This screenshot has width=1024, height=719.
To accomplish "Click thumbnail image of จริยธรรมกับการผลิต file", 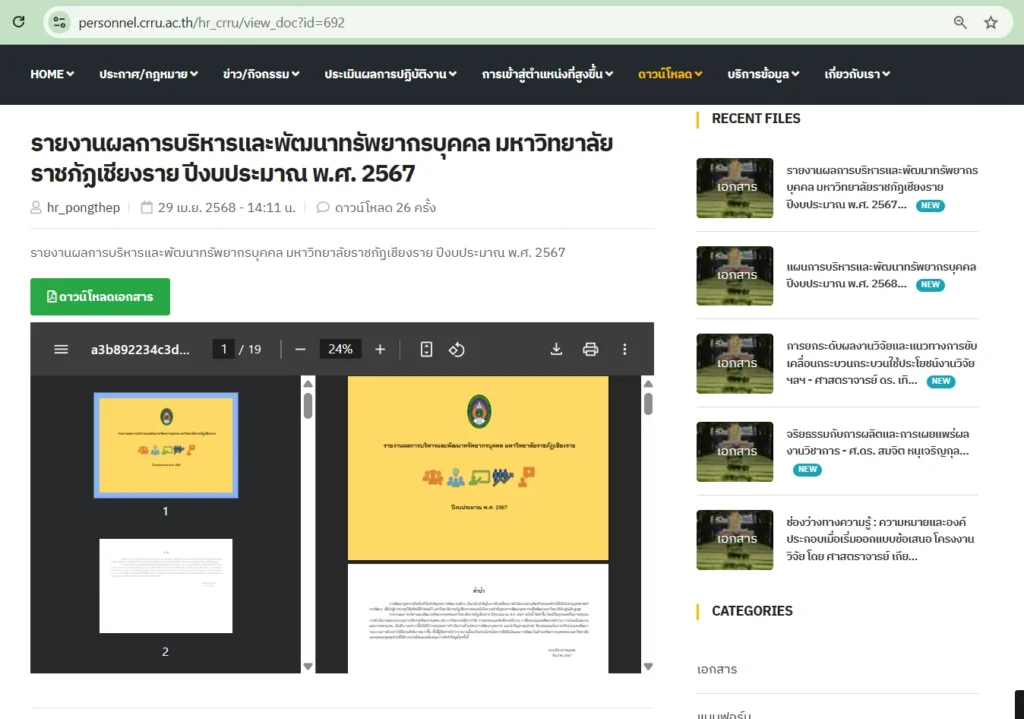I will pos(735,452).
